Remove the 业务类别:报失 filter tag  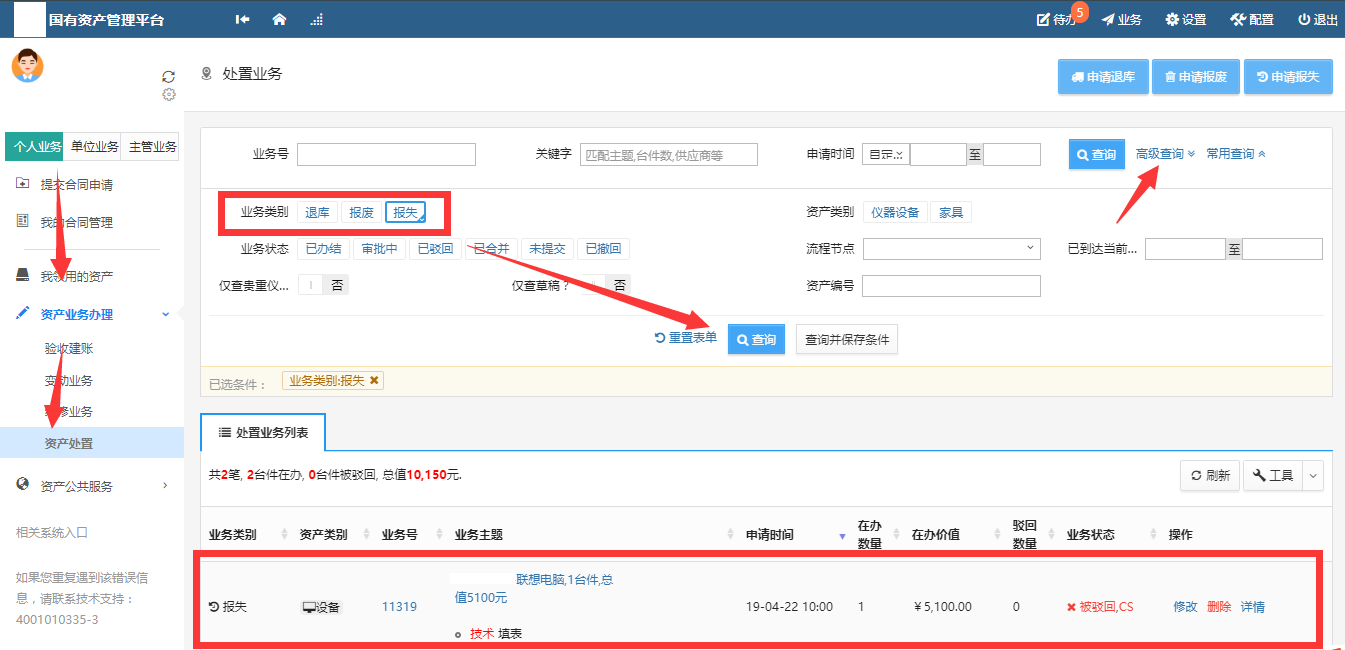[x=374, y=380]
